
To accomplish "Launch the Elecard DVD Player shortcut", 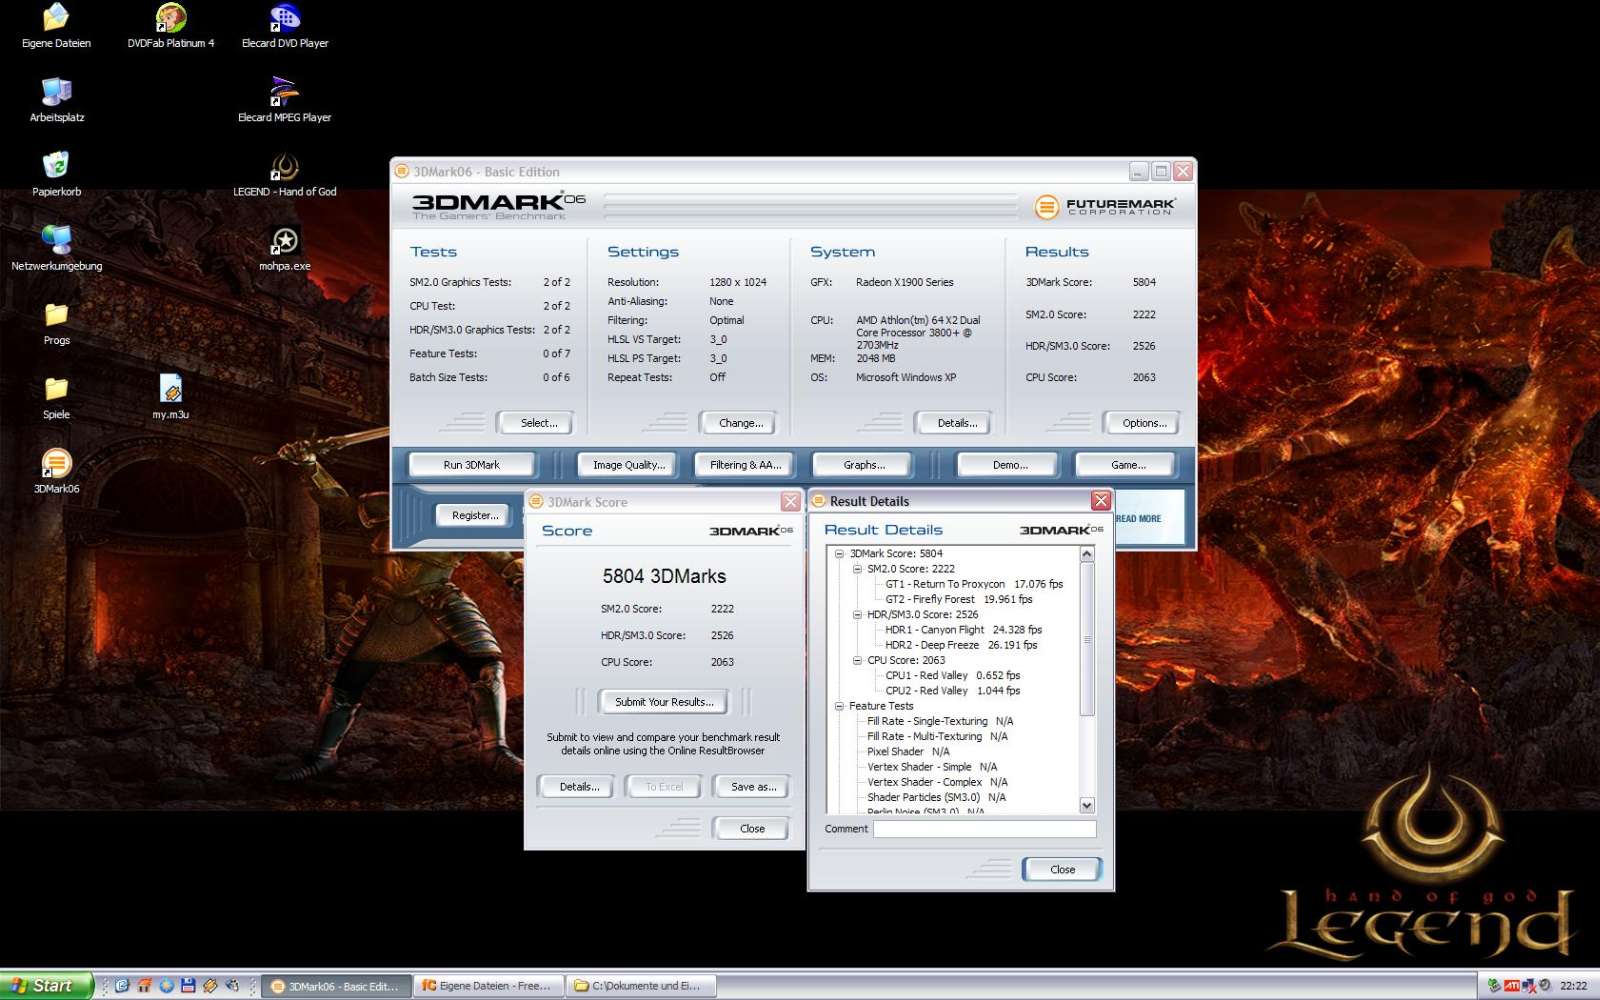I will (x=285, y=26).
